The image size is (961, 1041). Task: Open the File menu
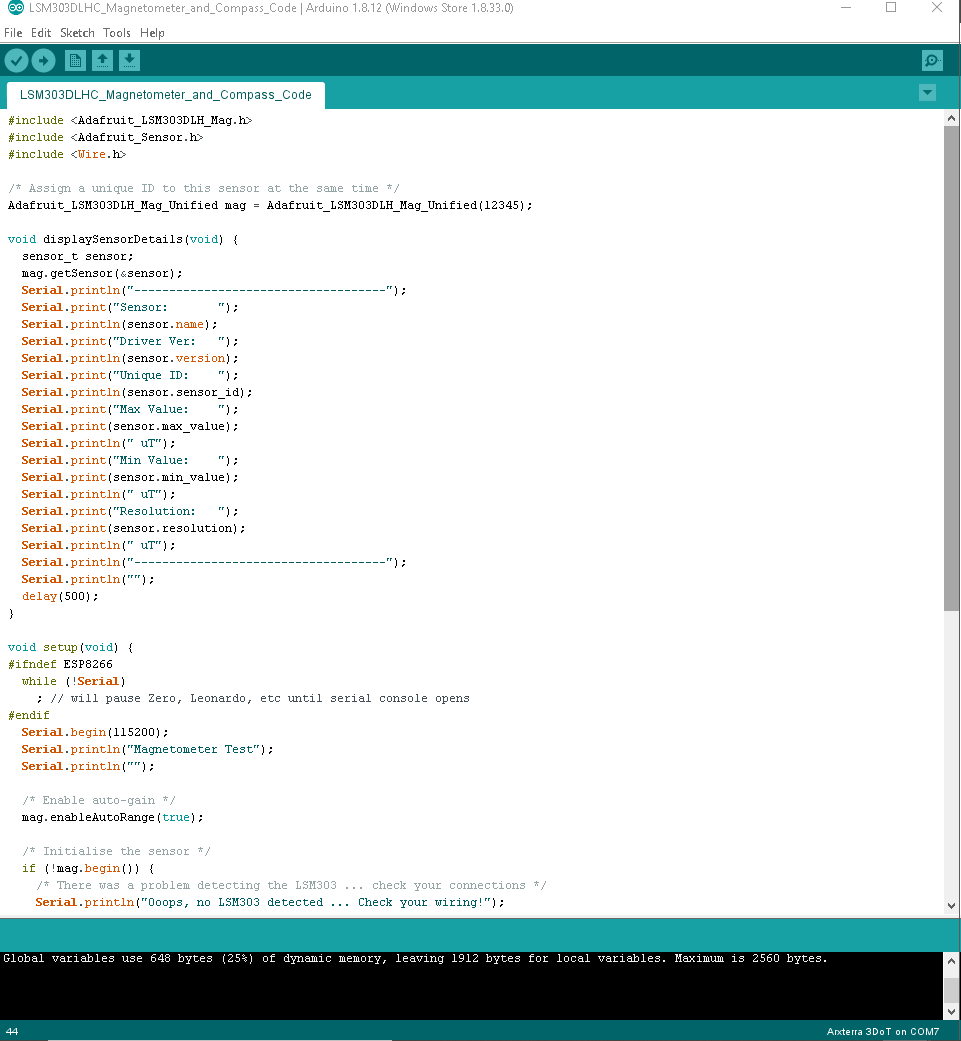coord(13,33)
